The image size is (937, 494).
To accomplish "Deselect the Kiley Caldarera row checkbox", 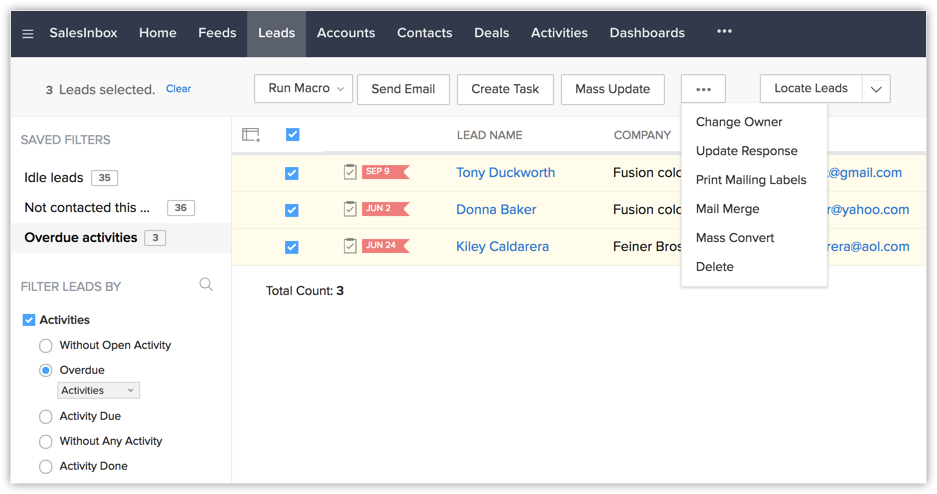I will (x=292, y=247).
